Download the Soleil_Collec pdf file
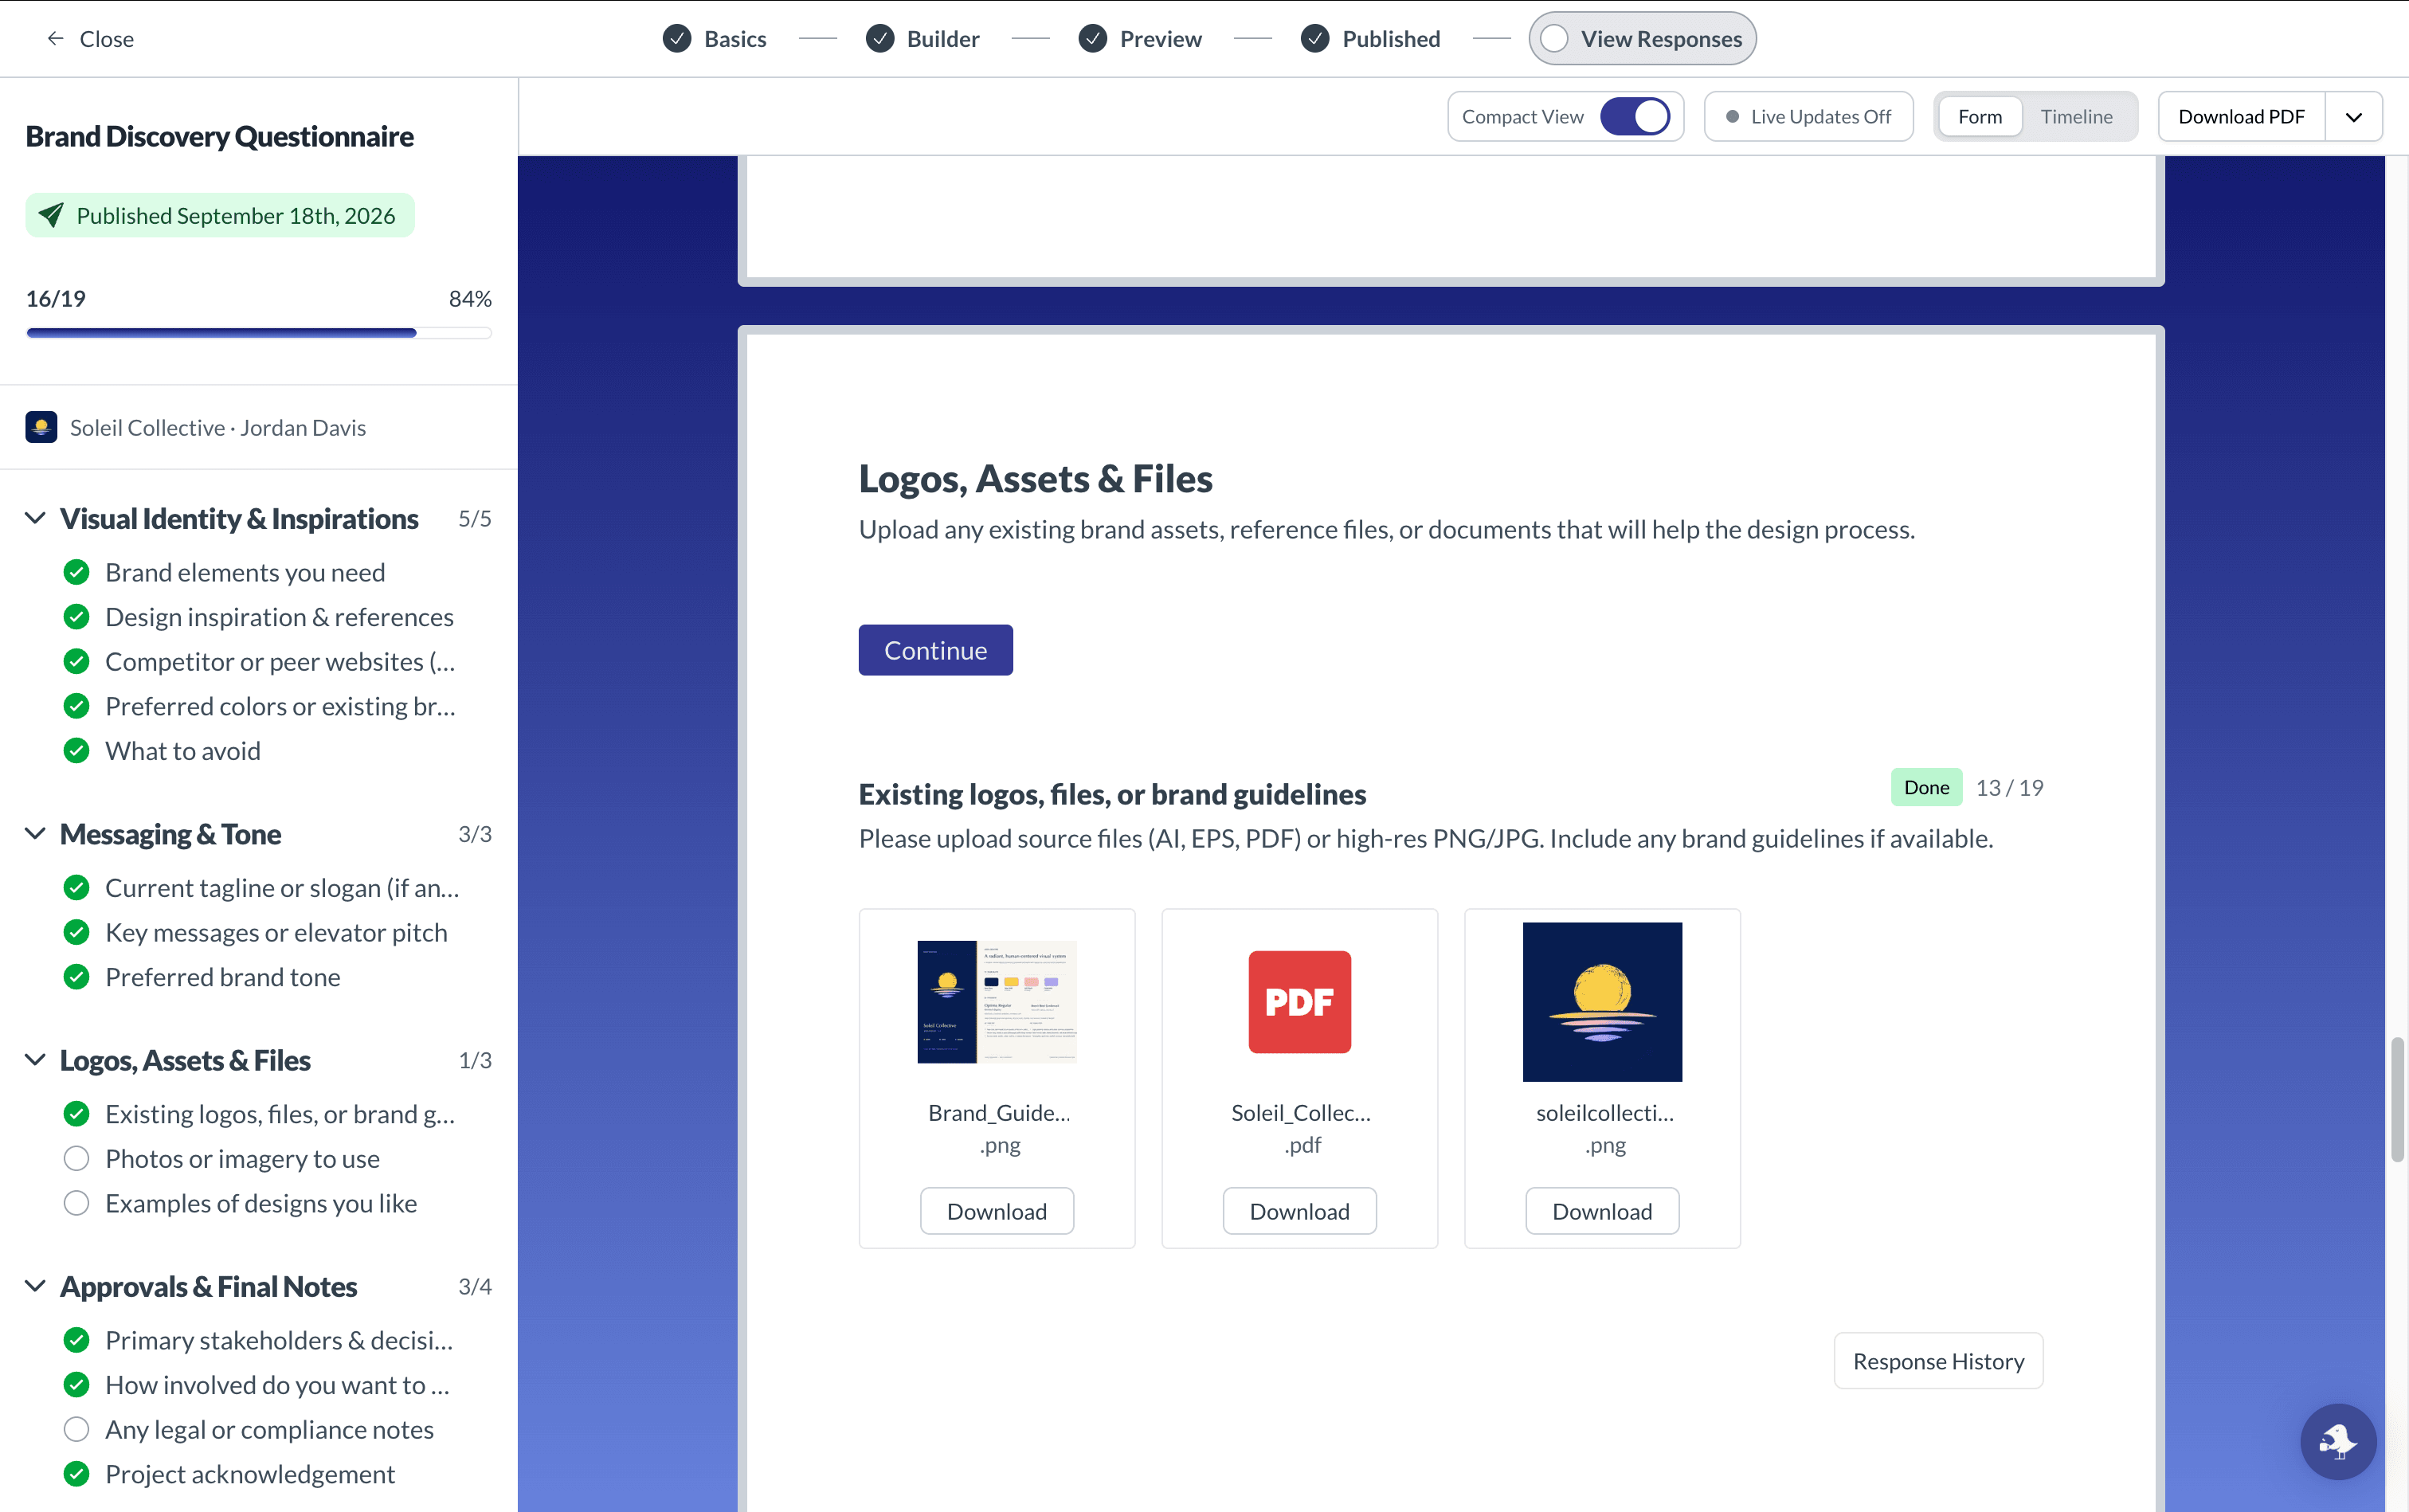Image resolution: width=2409 pixels, height=1512 pixels. pos(1299,1210)
